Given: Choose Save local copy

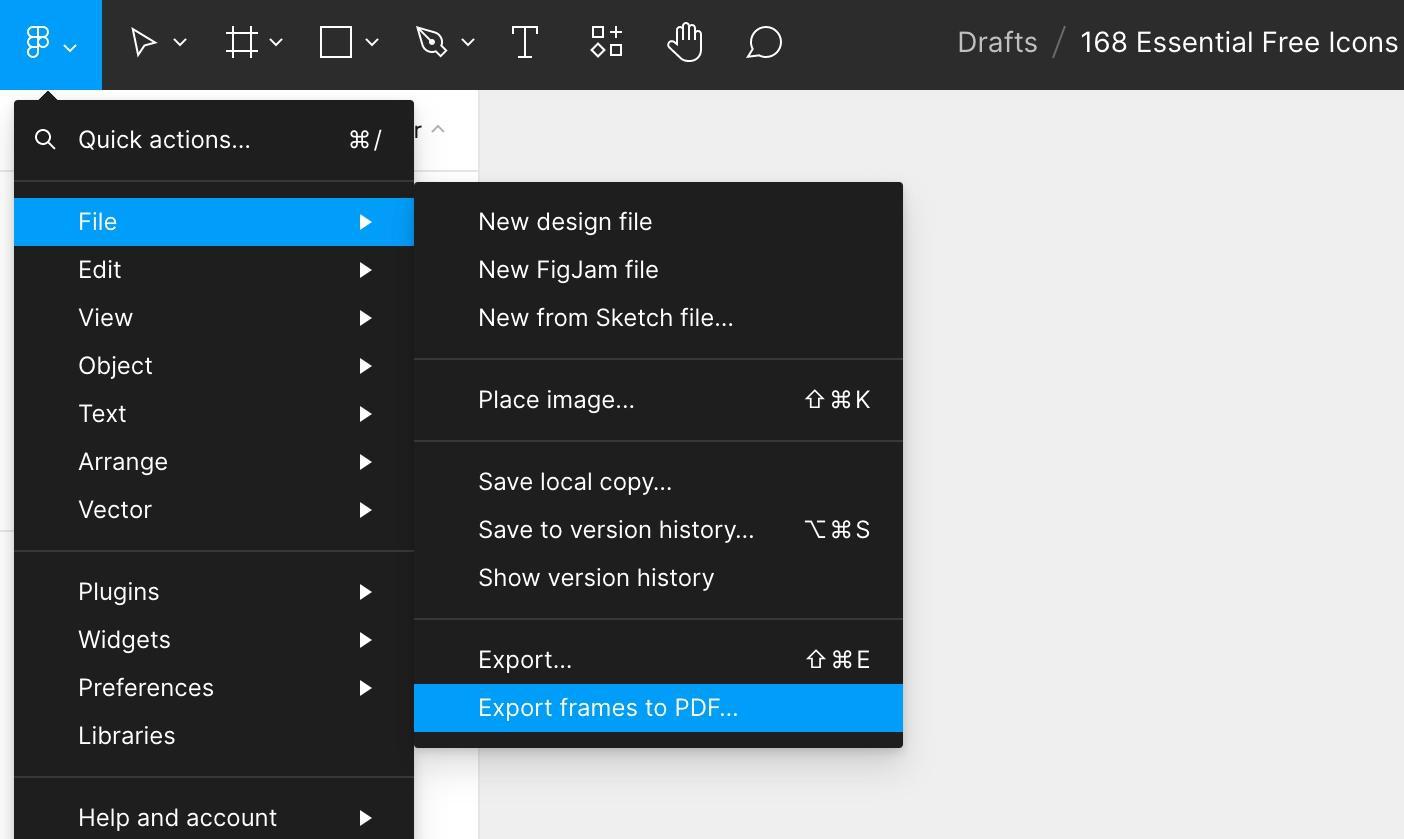Looking at the screenshot, I should click(x=658, y=482).
